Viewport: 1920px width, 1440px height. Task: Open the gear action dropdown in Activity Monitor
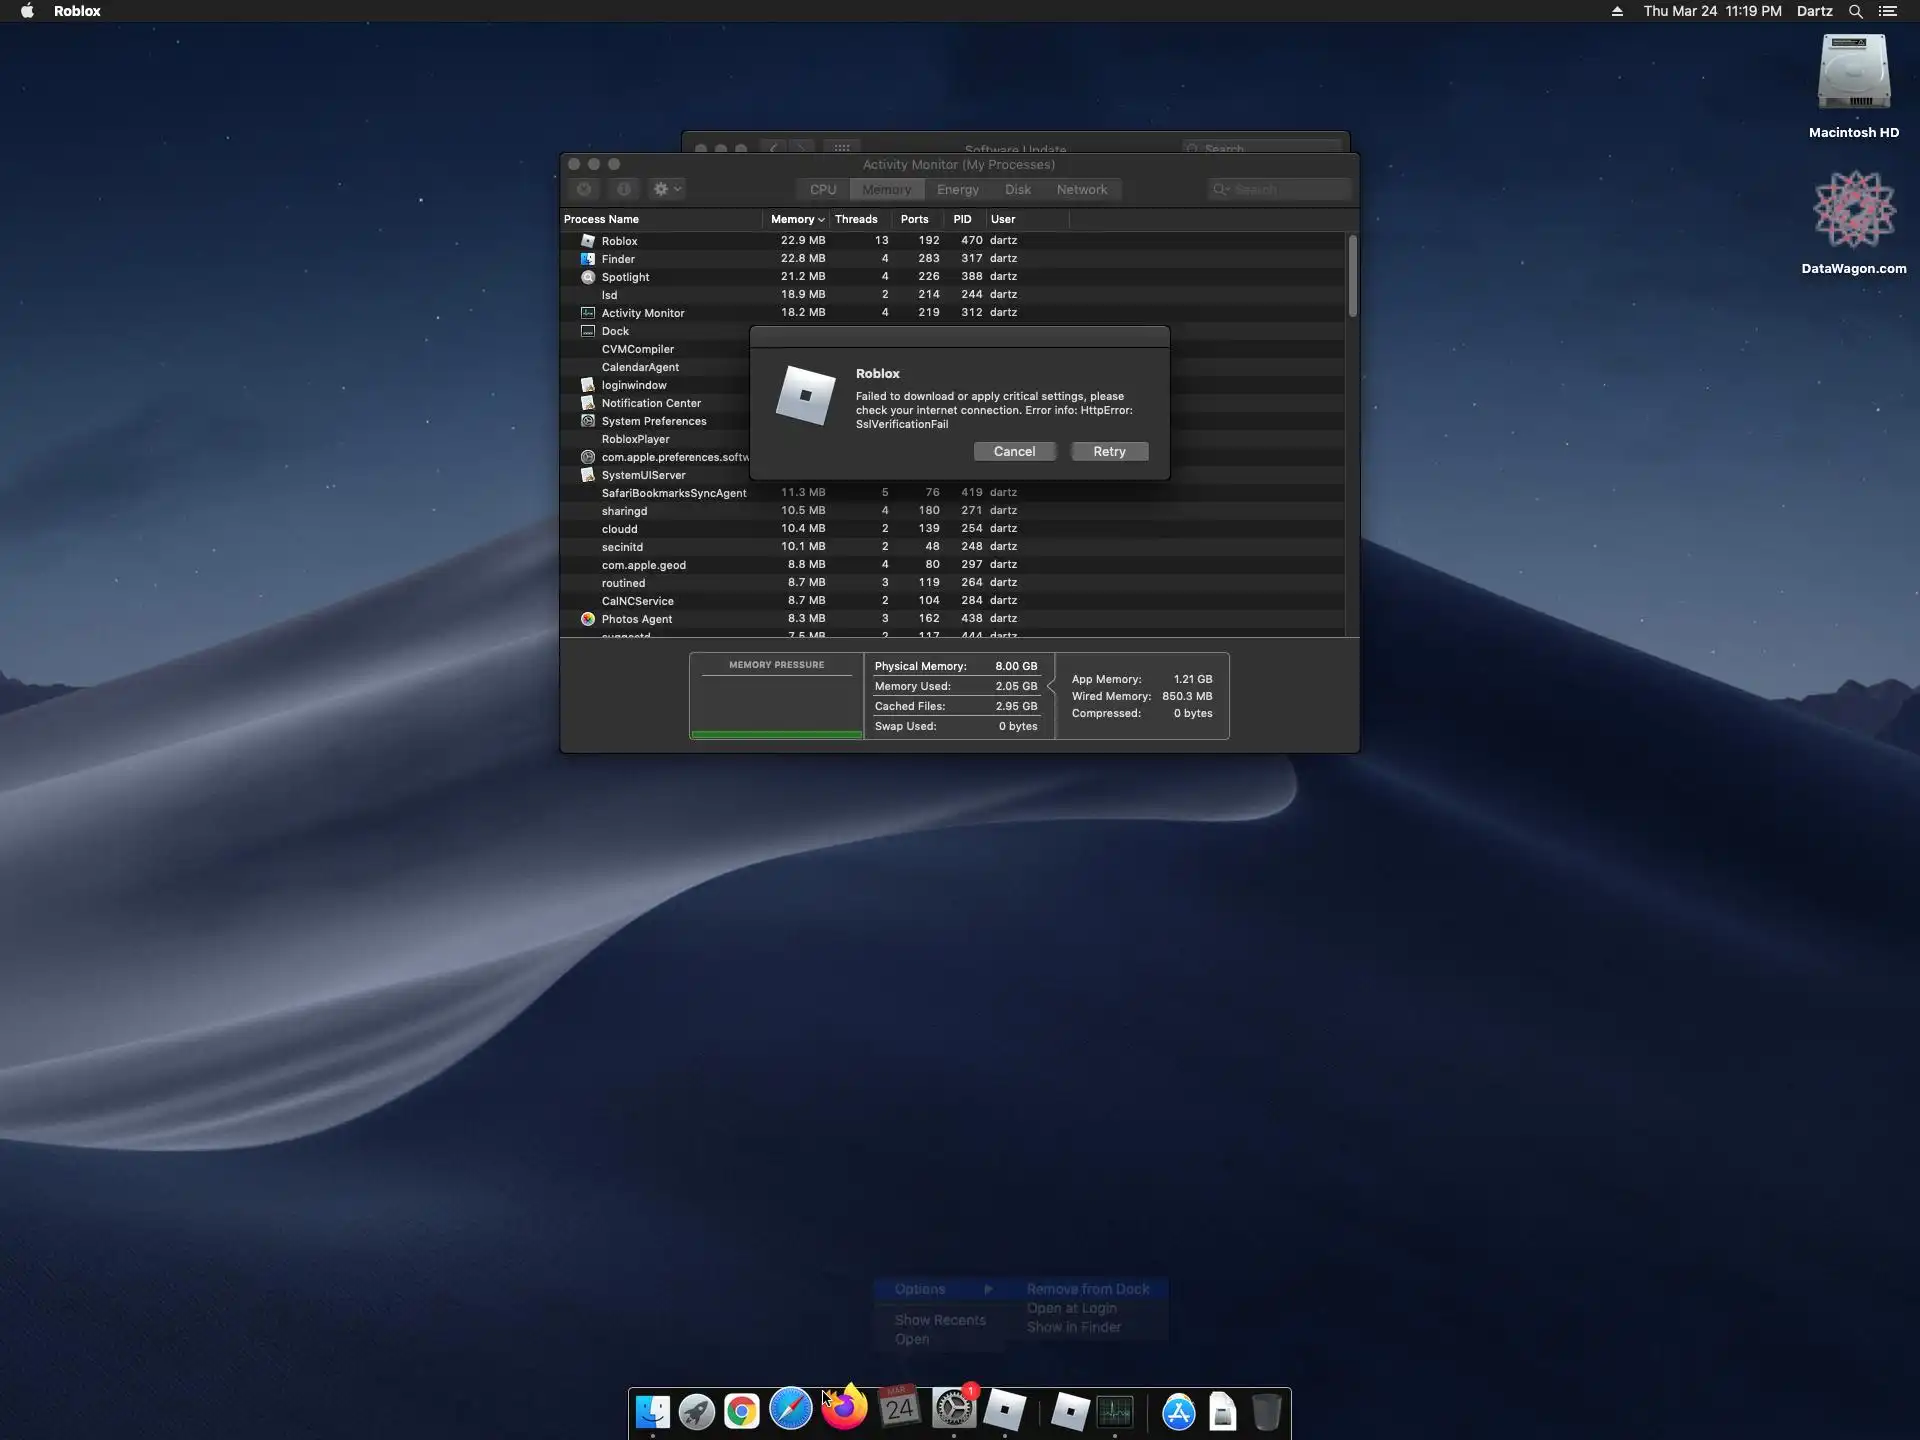pyautogui.click(x=666, y=189)
